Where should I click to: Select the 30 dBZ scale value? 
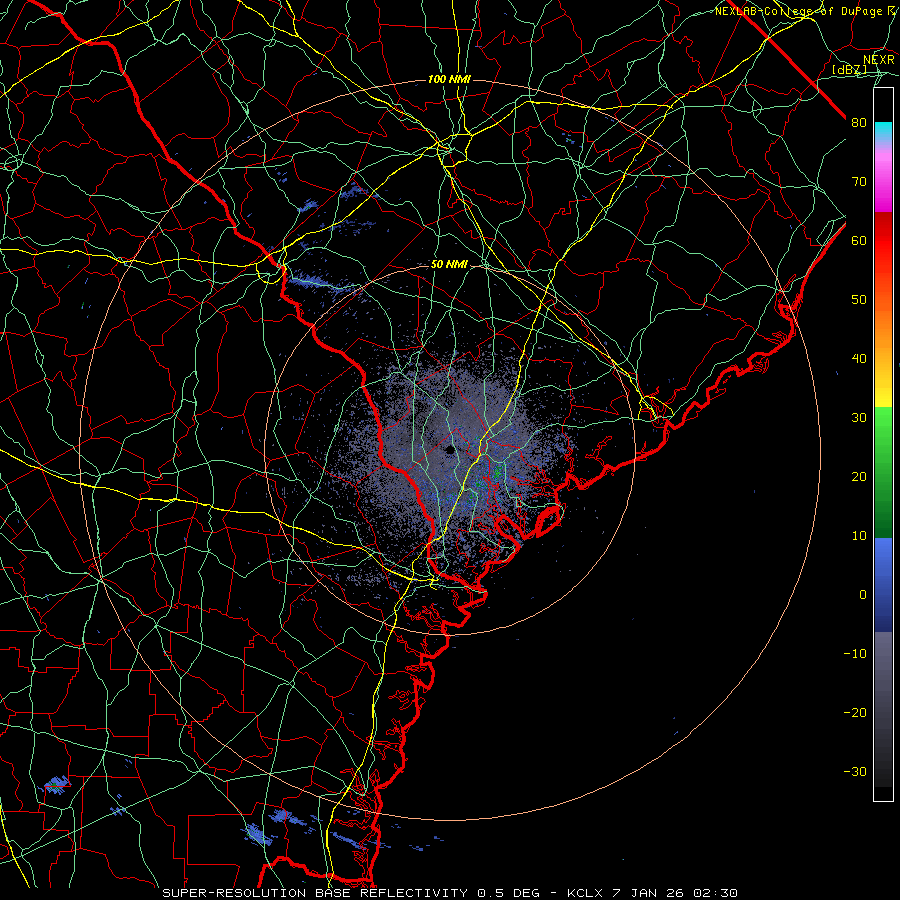pos(859,417)
